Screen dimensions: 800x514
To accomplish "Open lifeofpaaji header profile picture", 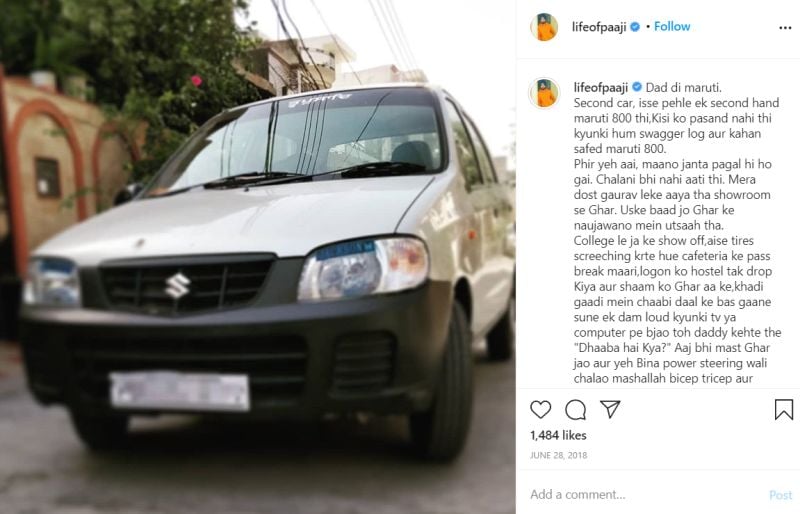I will point(544,27).
